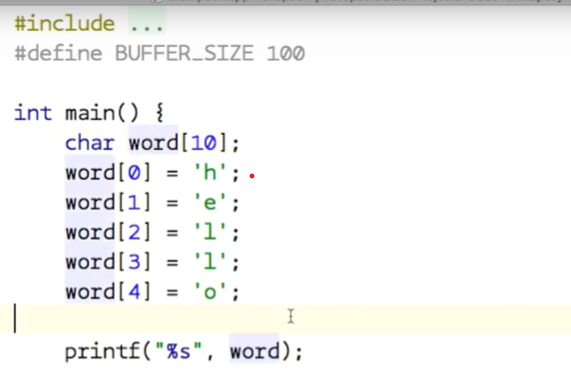This screenshot has height=382, width=571.
Task: Click the line word[2] = 'l';
Action: [x=152, y=232]
